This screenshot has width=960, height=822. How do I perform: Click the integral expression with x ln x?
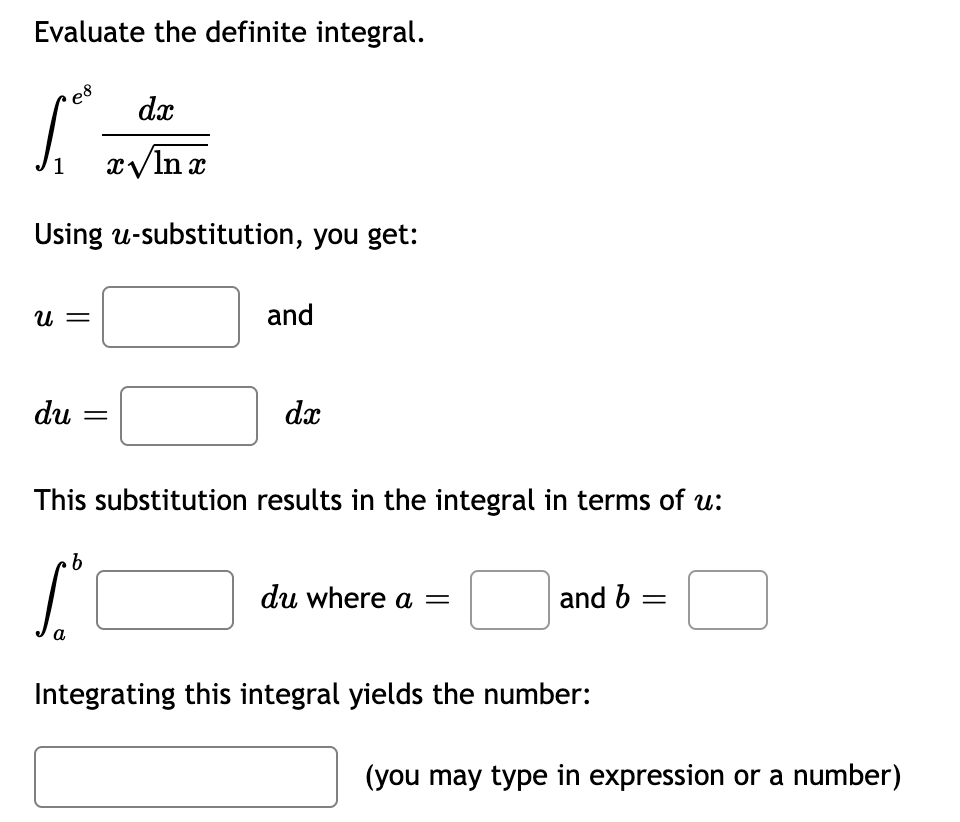point(120,130)
